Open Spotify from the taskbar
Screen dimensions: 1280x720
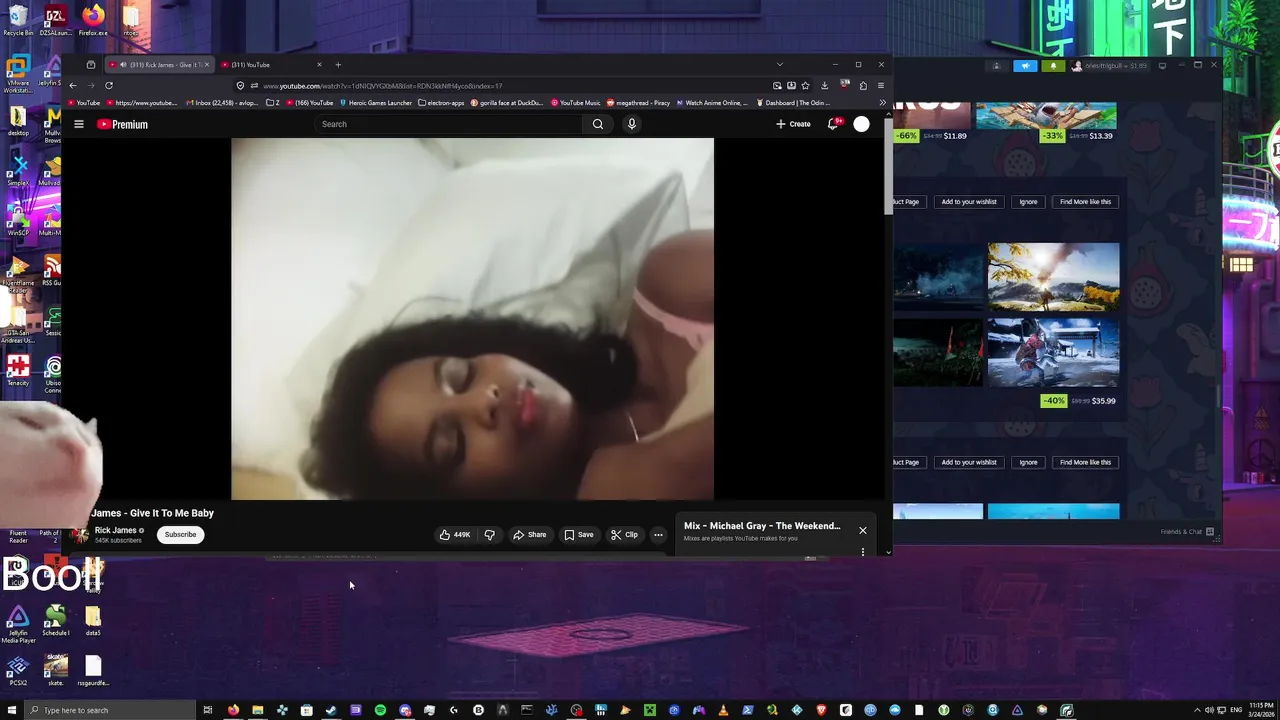click(380, 710)
